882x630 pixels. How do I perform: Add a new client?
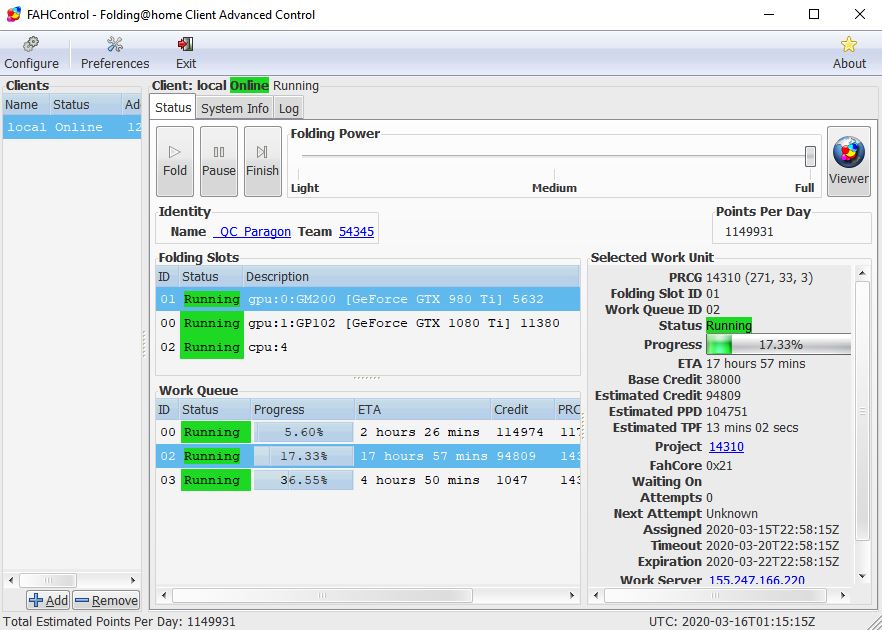coord(48,600)
